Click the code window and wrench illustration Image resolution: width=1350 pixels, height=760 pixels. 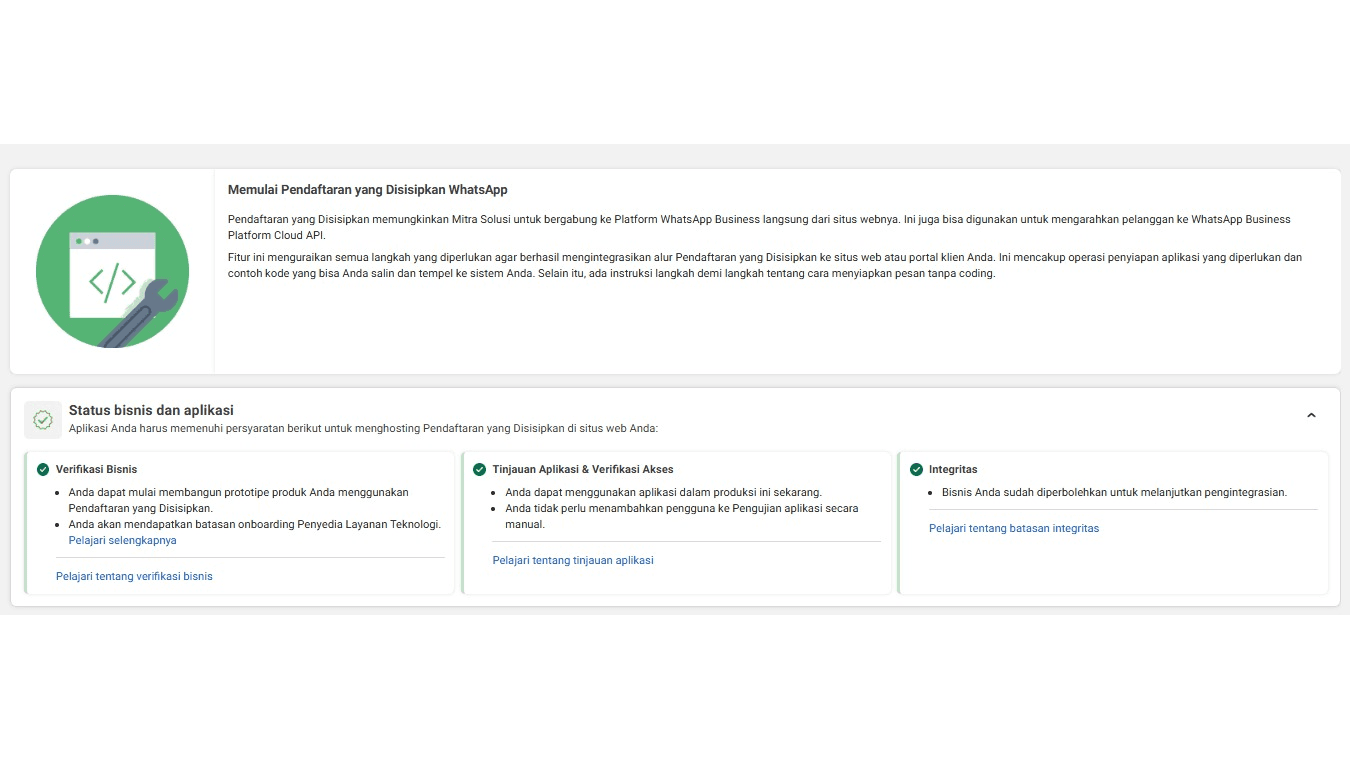[x=112, y=272]
